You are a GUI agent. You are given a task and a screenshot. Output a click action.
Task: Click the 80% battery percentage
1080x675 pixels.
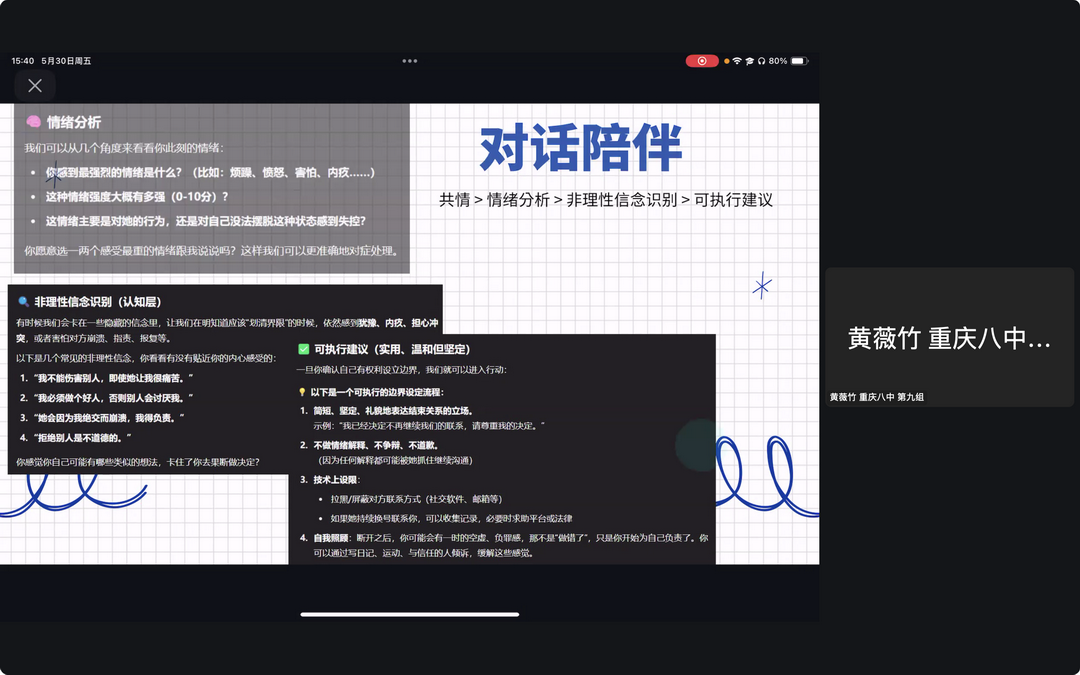(778, 61)
